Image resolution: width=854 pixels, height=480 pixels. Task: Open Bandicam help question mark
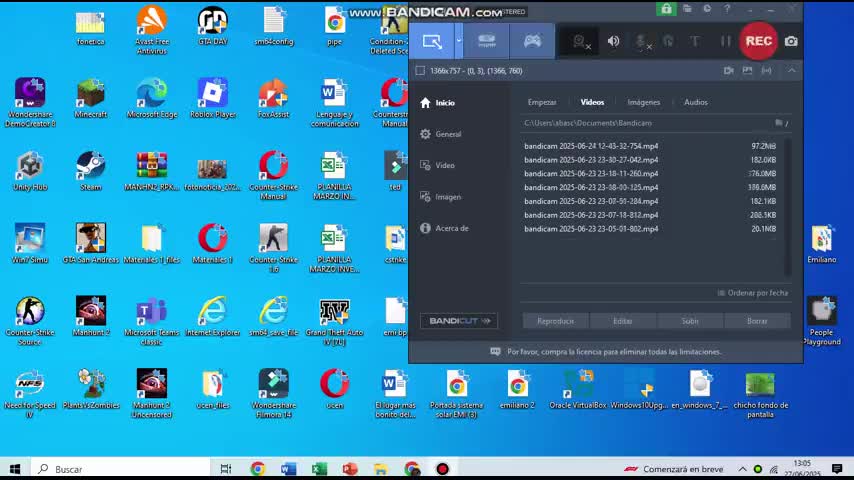tap(727, 9)
